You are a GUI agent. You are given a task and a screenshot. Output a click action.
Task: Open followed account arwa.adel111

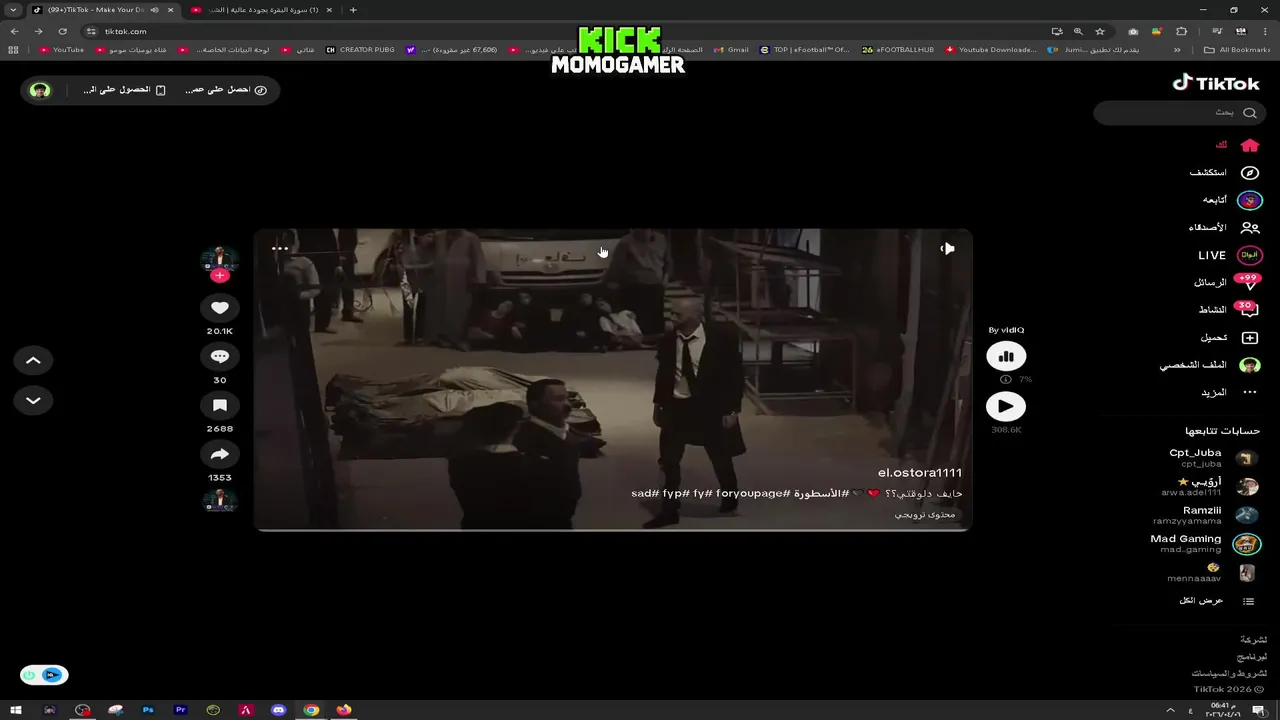(x=1210, y=487)
